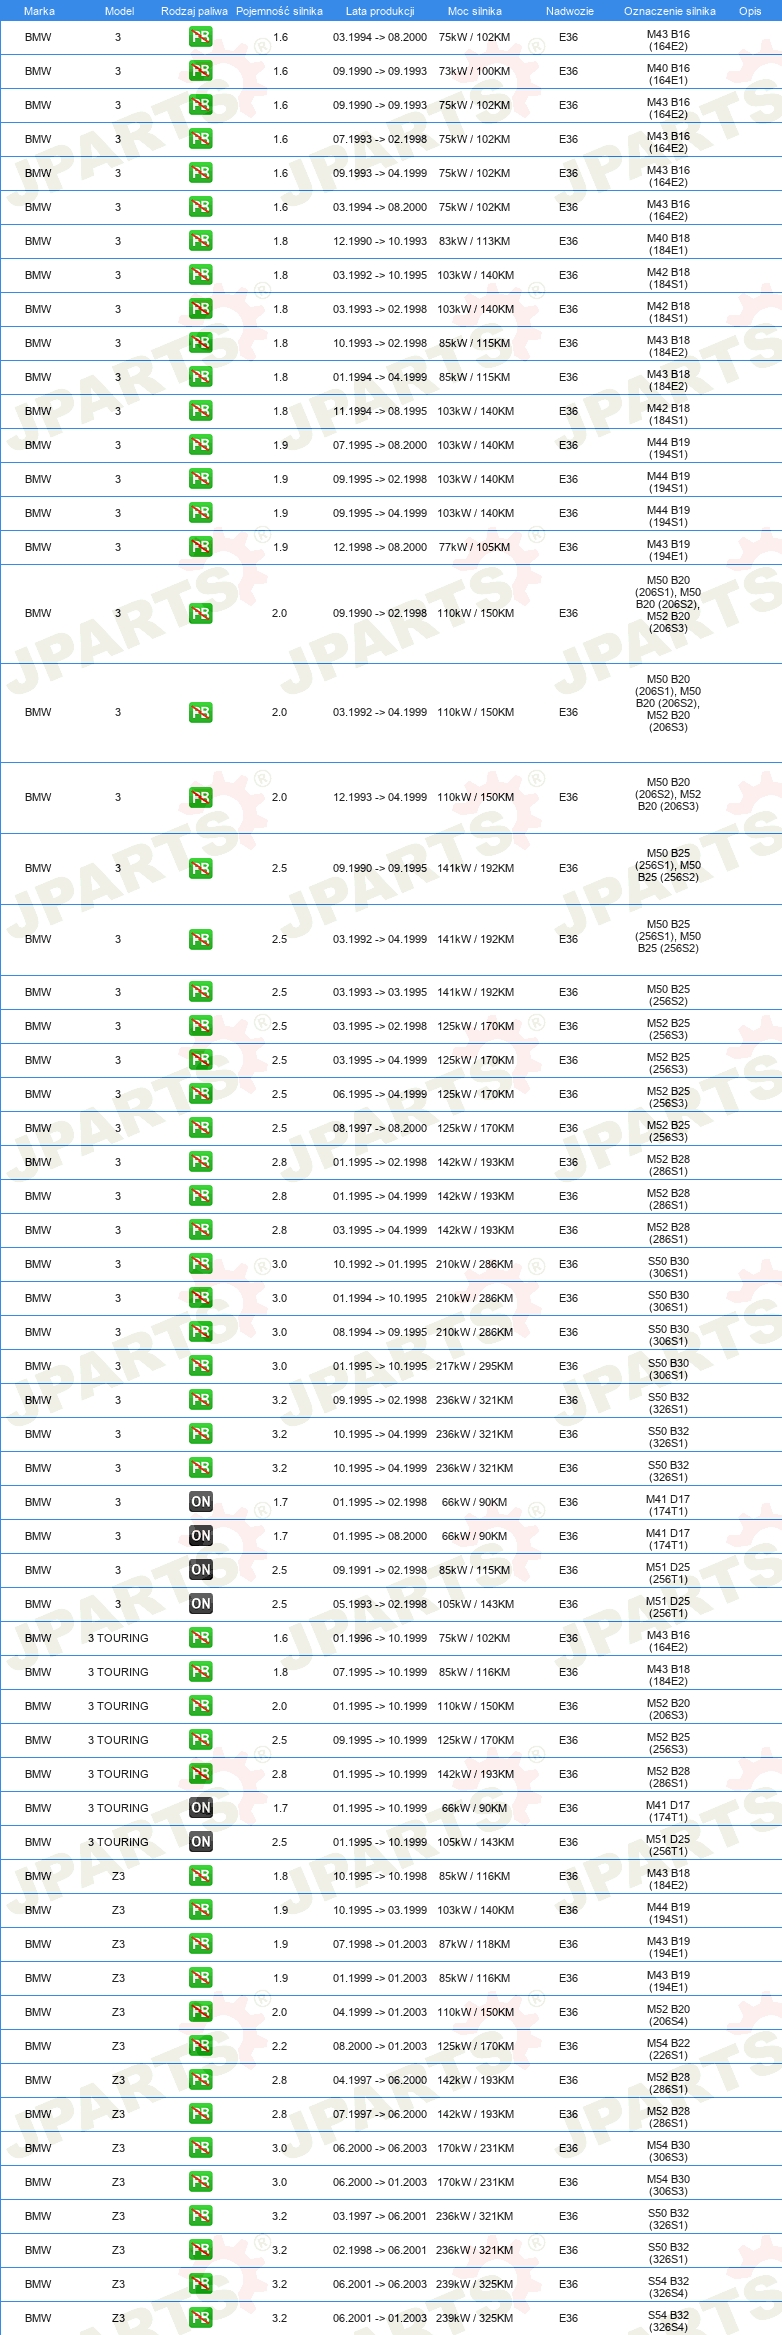
Task: Click M50 B25 (256S2) in the 03.1993 -> 03.1995 row
Action: (x=668, y=996)
